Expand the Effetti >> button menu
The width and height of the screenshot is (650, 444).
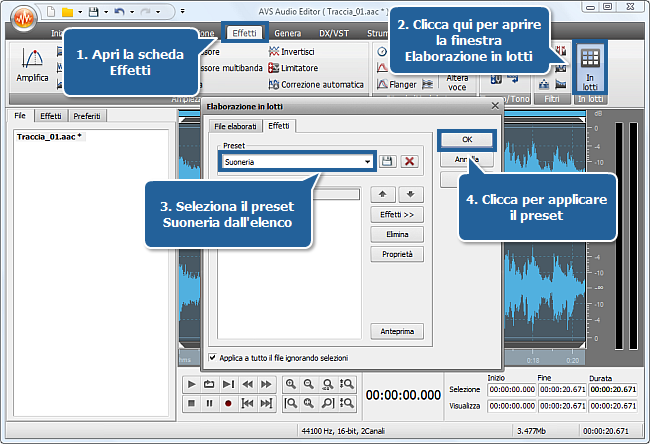pyautogui.click(x=397, y=214)
